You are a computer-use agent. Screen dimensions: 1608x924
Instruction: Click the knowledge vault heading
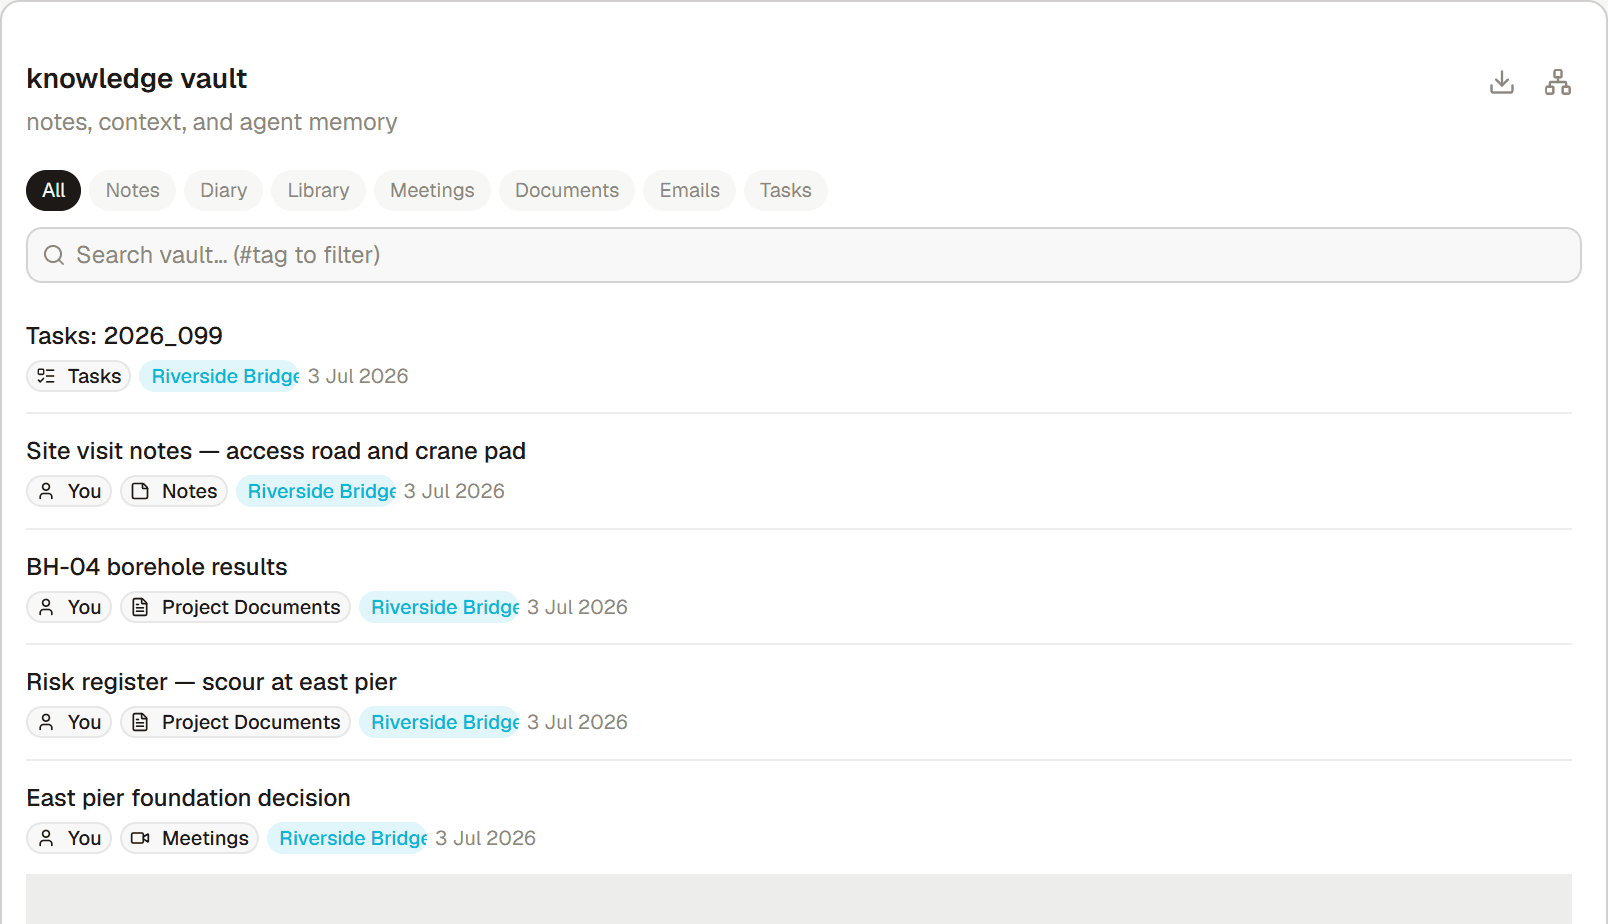137,78
